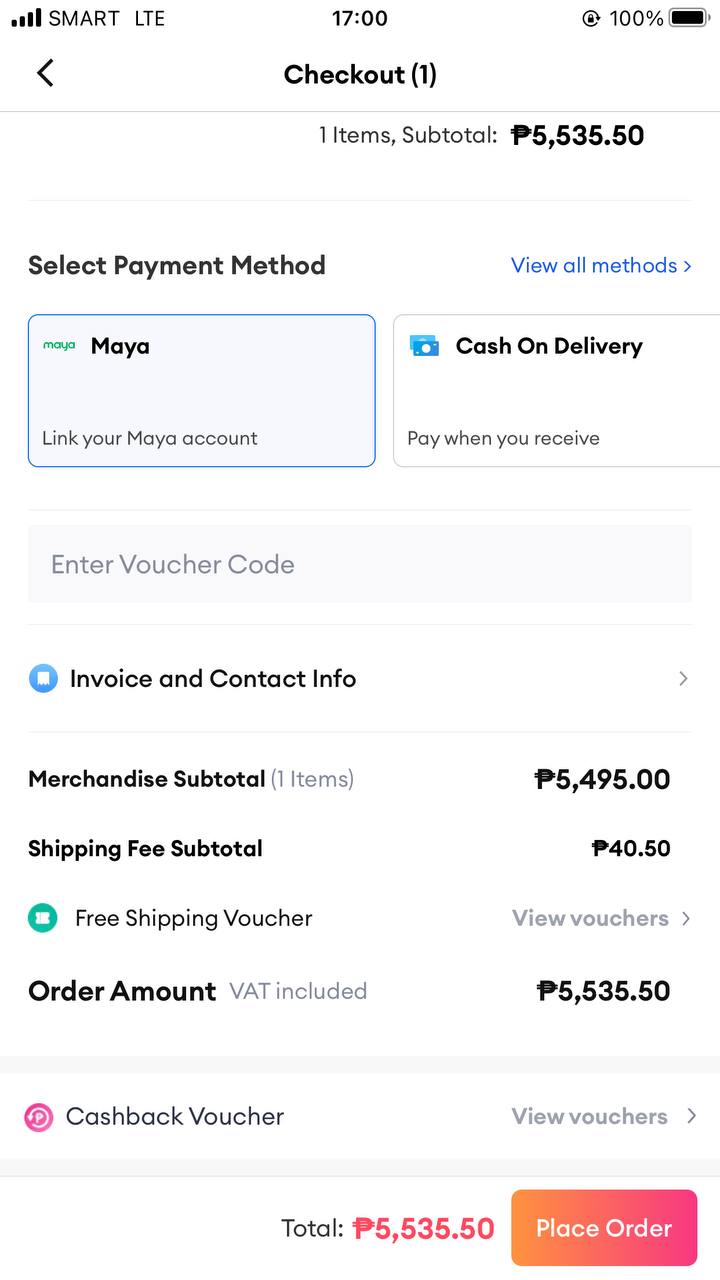Tap the Checkout (1) page title
The height and width of the screenshot is (1280, 720).
tap(360, 74)
